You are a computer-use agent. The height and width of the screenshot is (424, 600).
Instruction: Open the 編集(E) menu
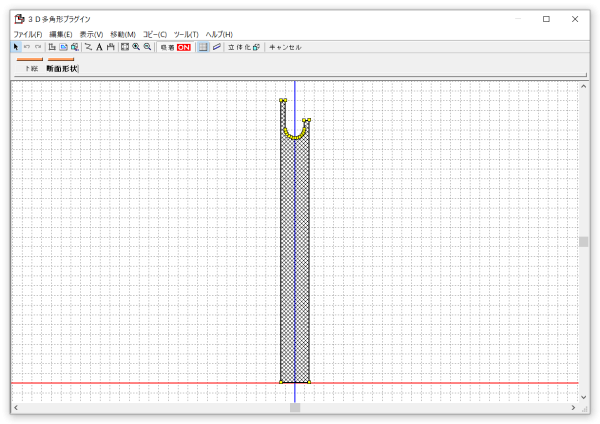[61, 34]
